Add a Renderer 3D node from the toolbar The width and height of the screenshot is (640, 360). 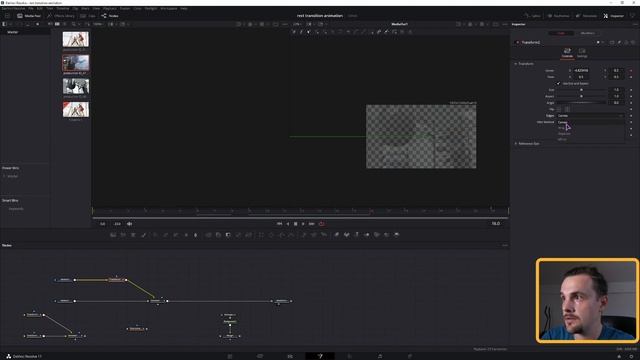(x=397, y=235)
